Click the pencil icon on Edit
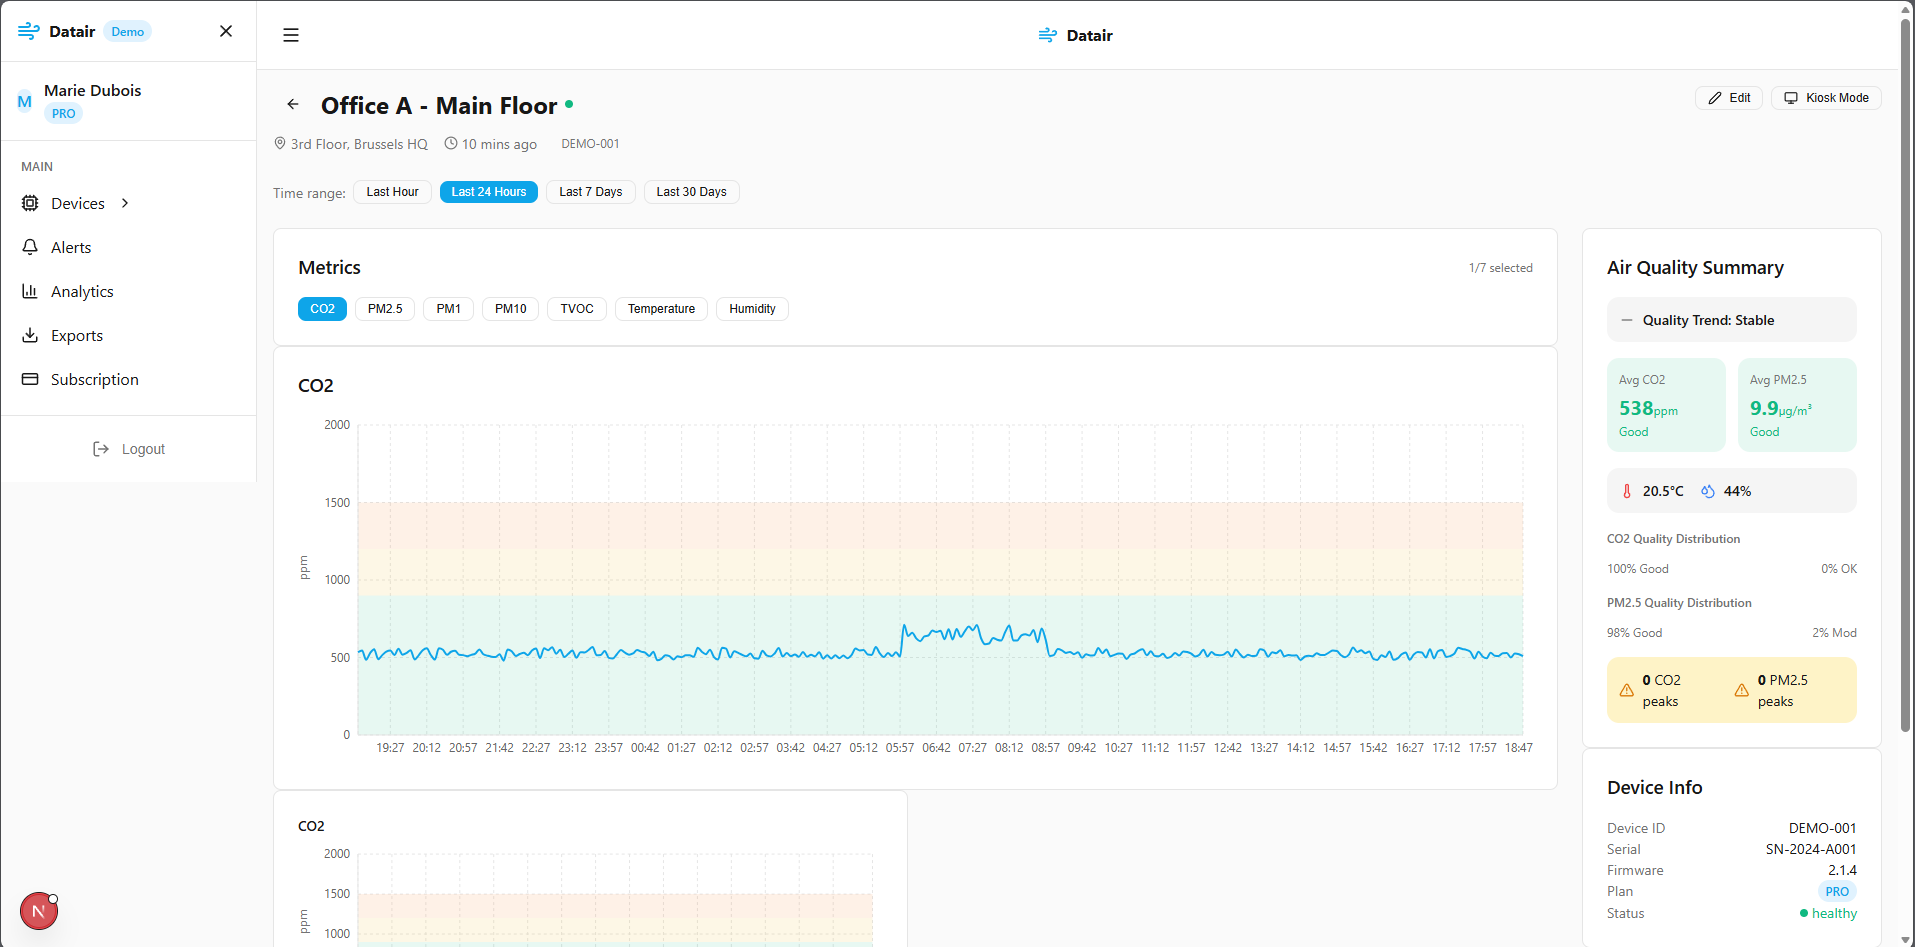 point(1715,98)
